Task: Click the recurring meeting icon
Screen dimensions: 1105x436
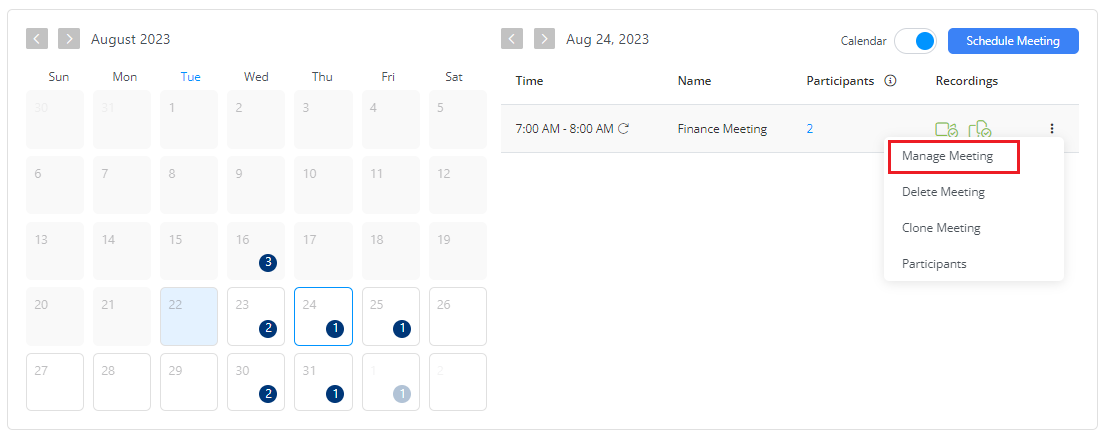Action: [624, 129]
